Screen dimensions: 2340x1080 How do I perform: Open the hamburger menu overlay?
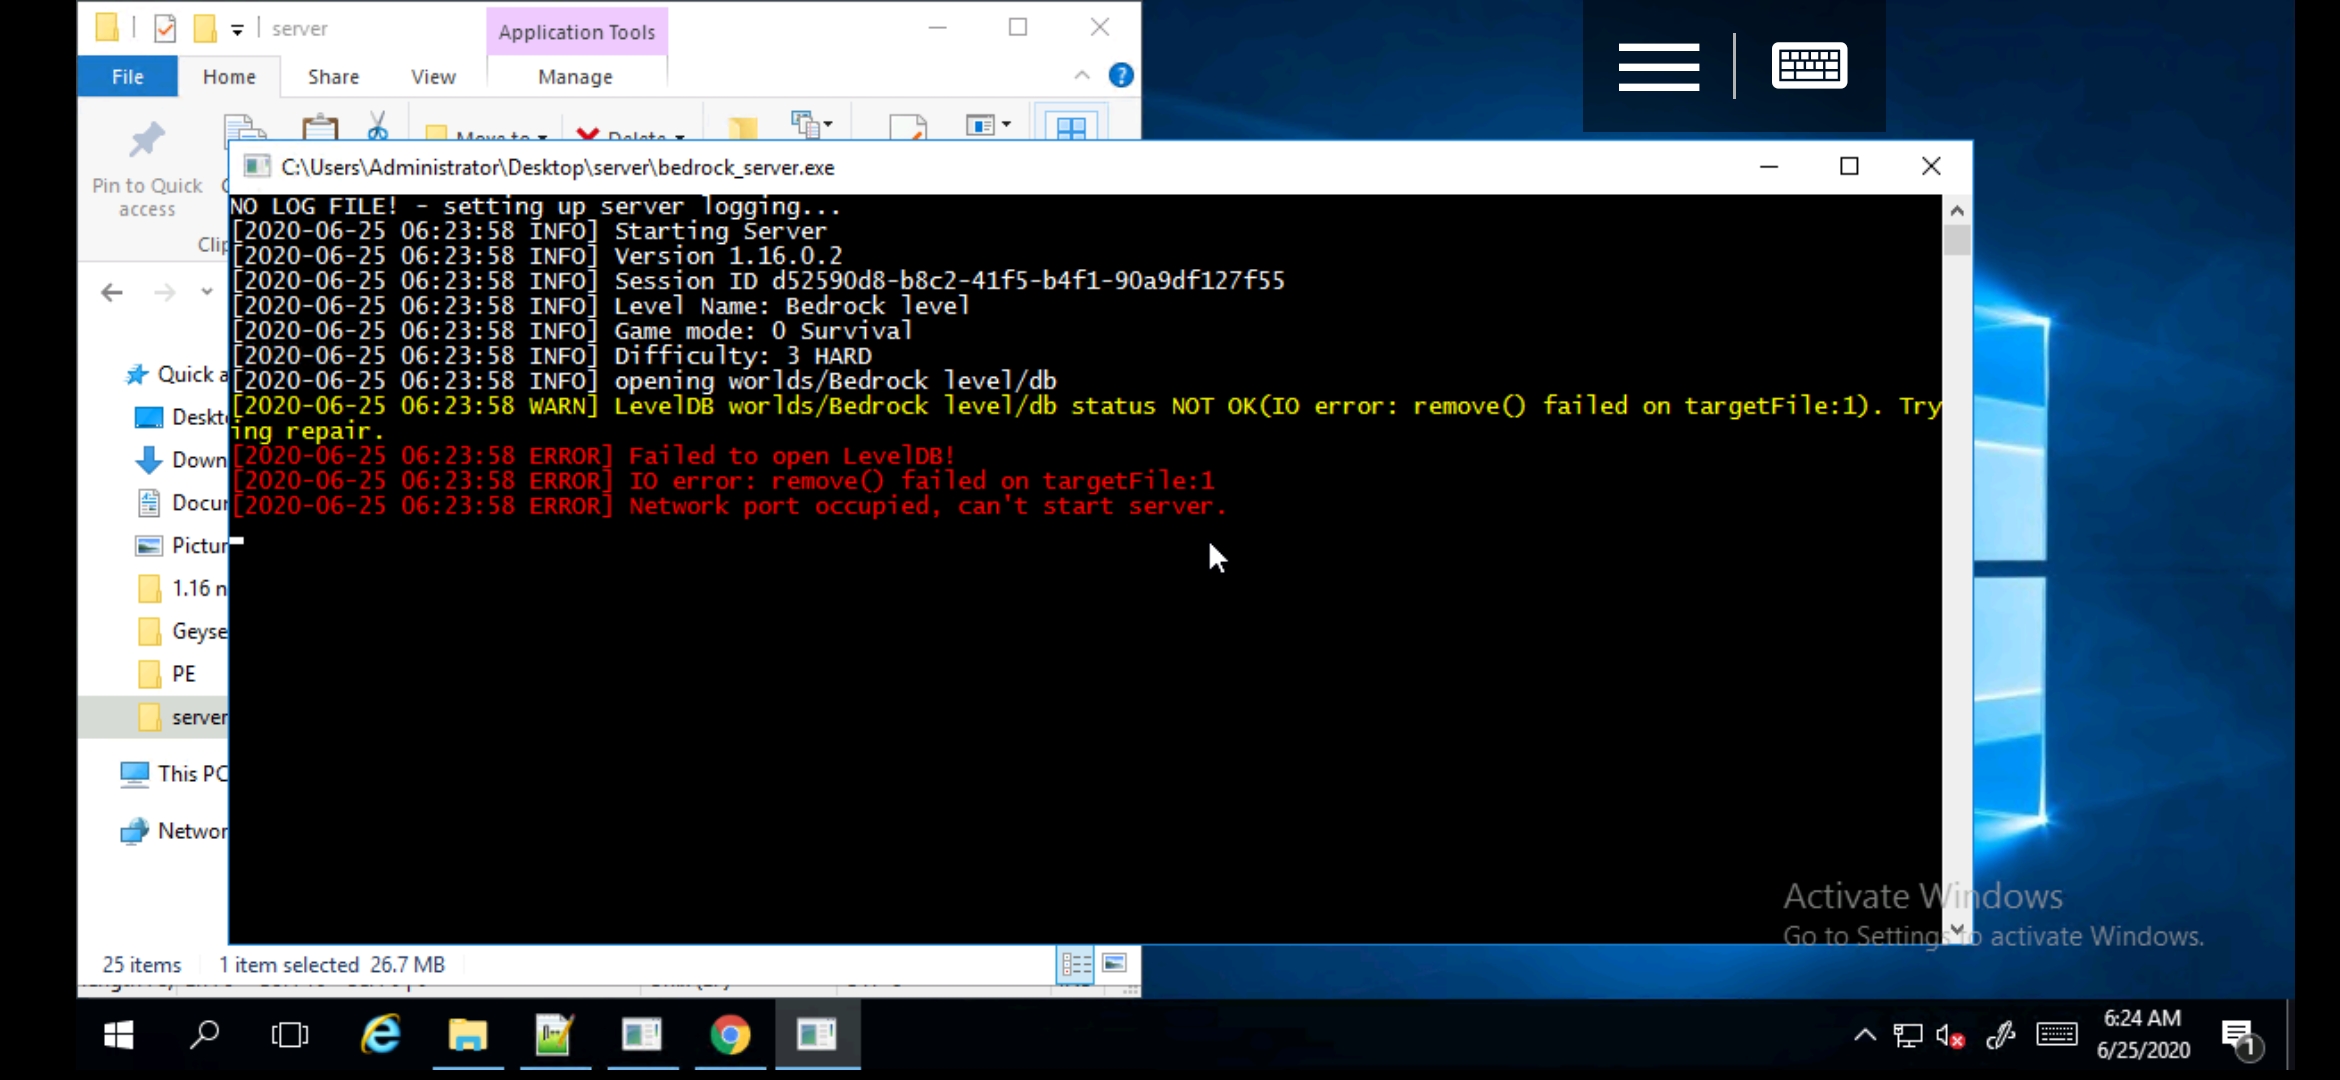click(x=1658, y=66)
